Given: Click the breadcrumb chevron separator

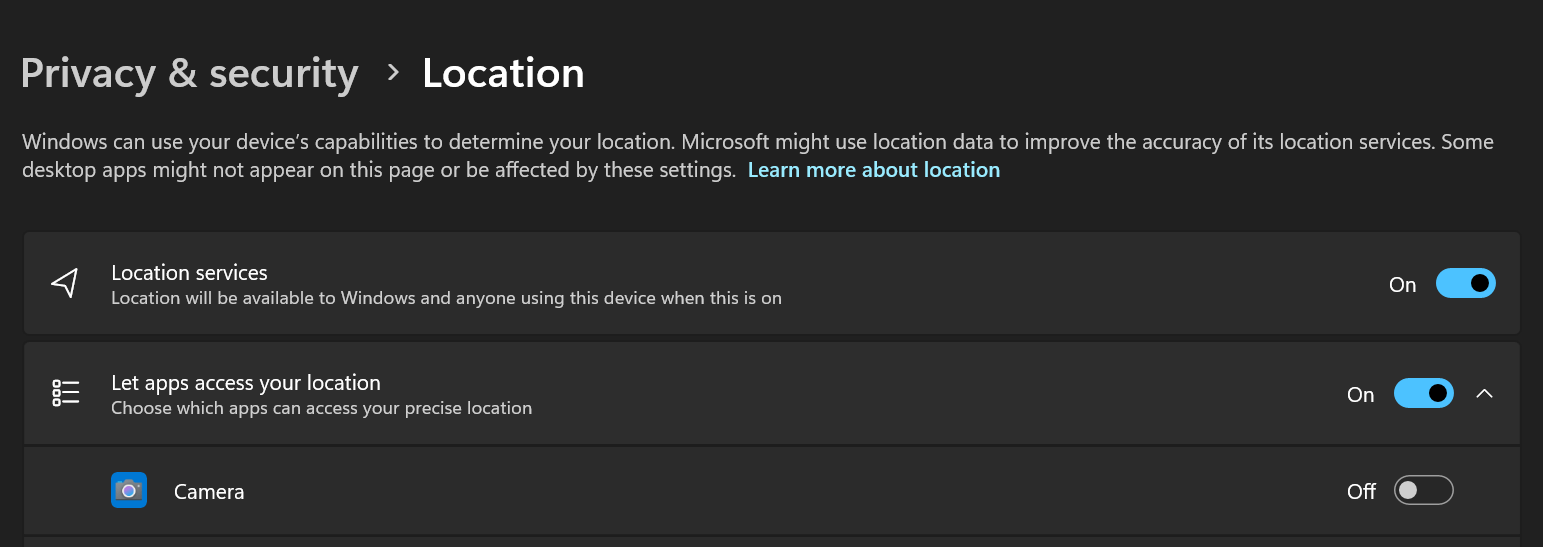Looking at the screenshot, I should (393, 73).
